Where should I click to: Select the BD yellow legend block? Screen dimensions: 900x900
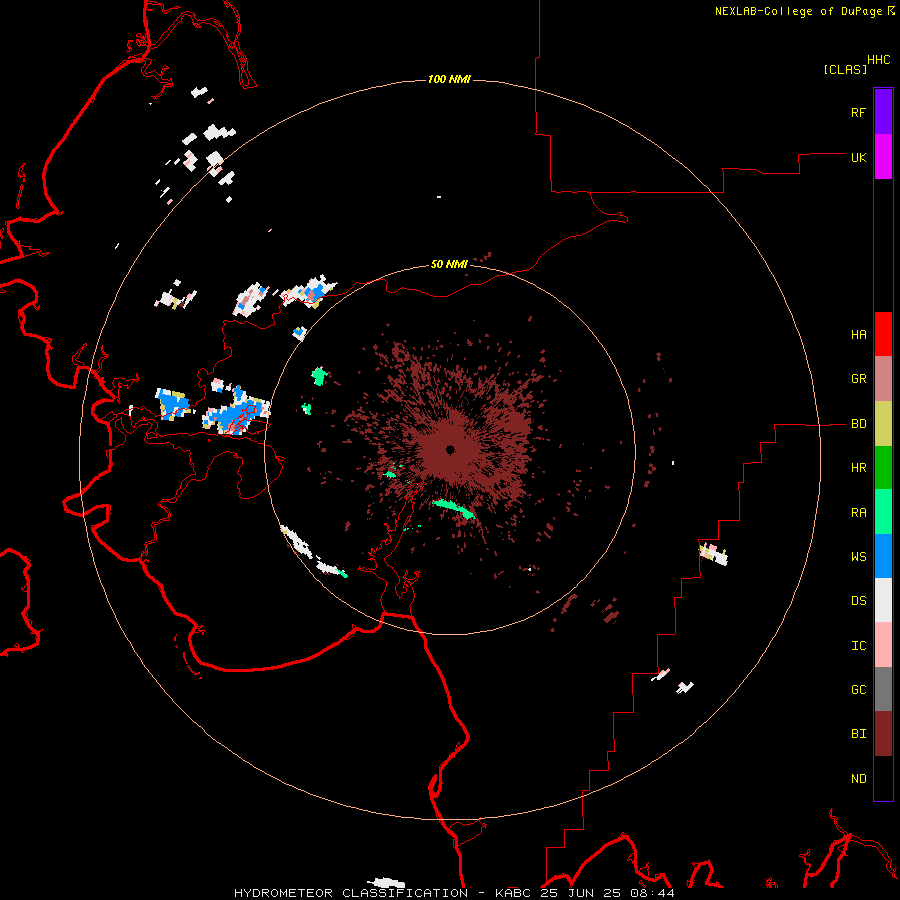point(883,424)
